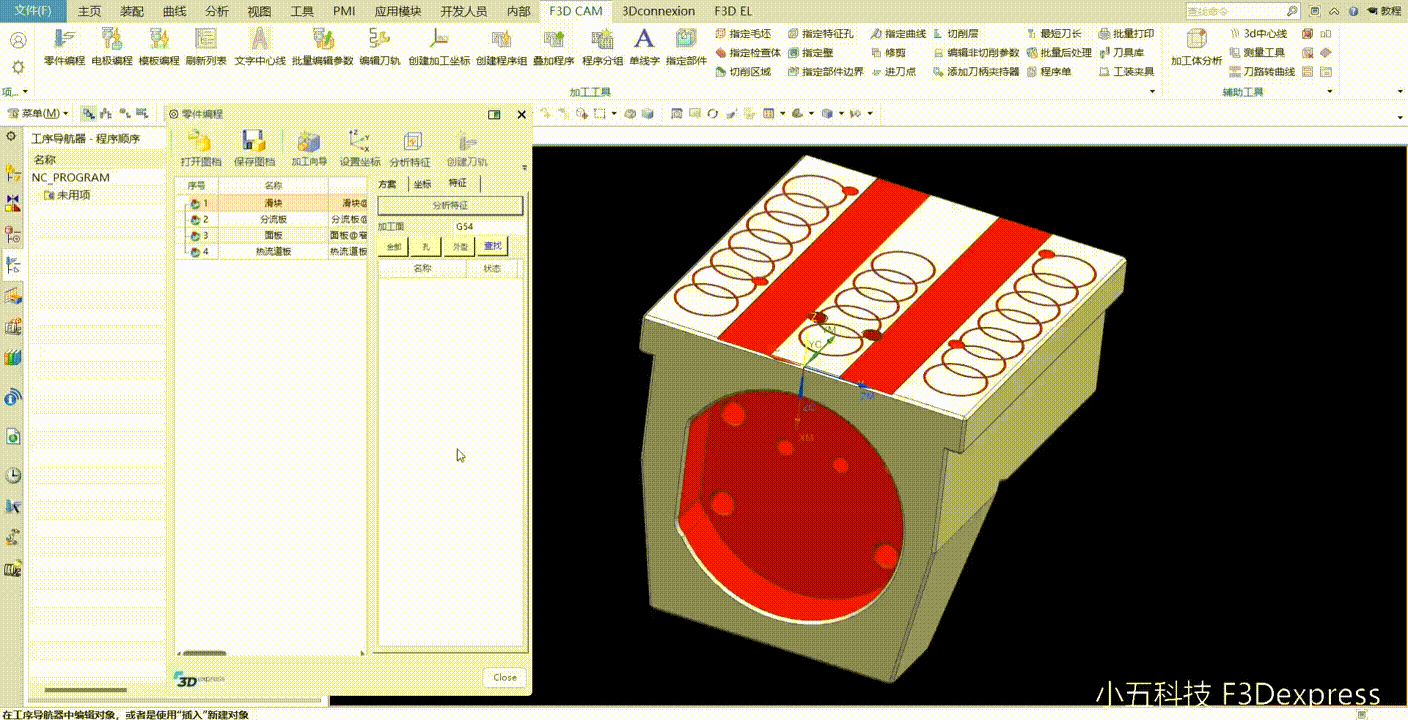1408x720 pixels.
Task: Select the 文字中心线 text centerline tool
Action: (260, 46)
